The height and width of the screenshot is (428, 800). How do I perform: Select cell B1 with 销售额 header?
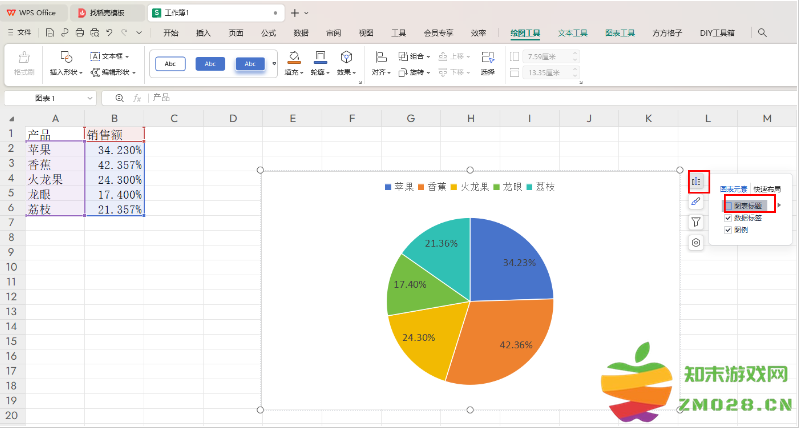(114, 134)
